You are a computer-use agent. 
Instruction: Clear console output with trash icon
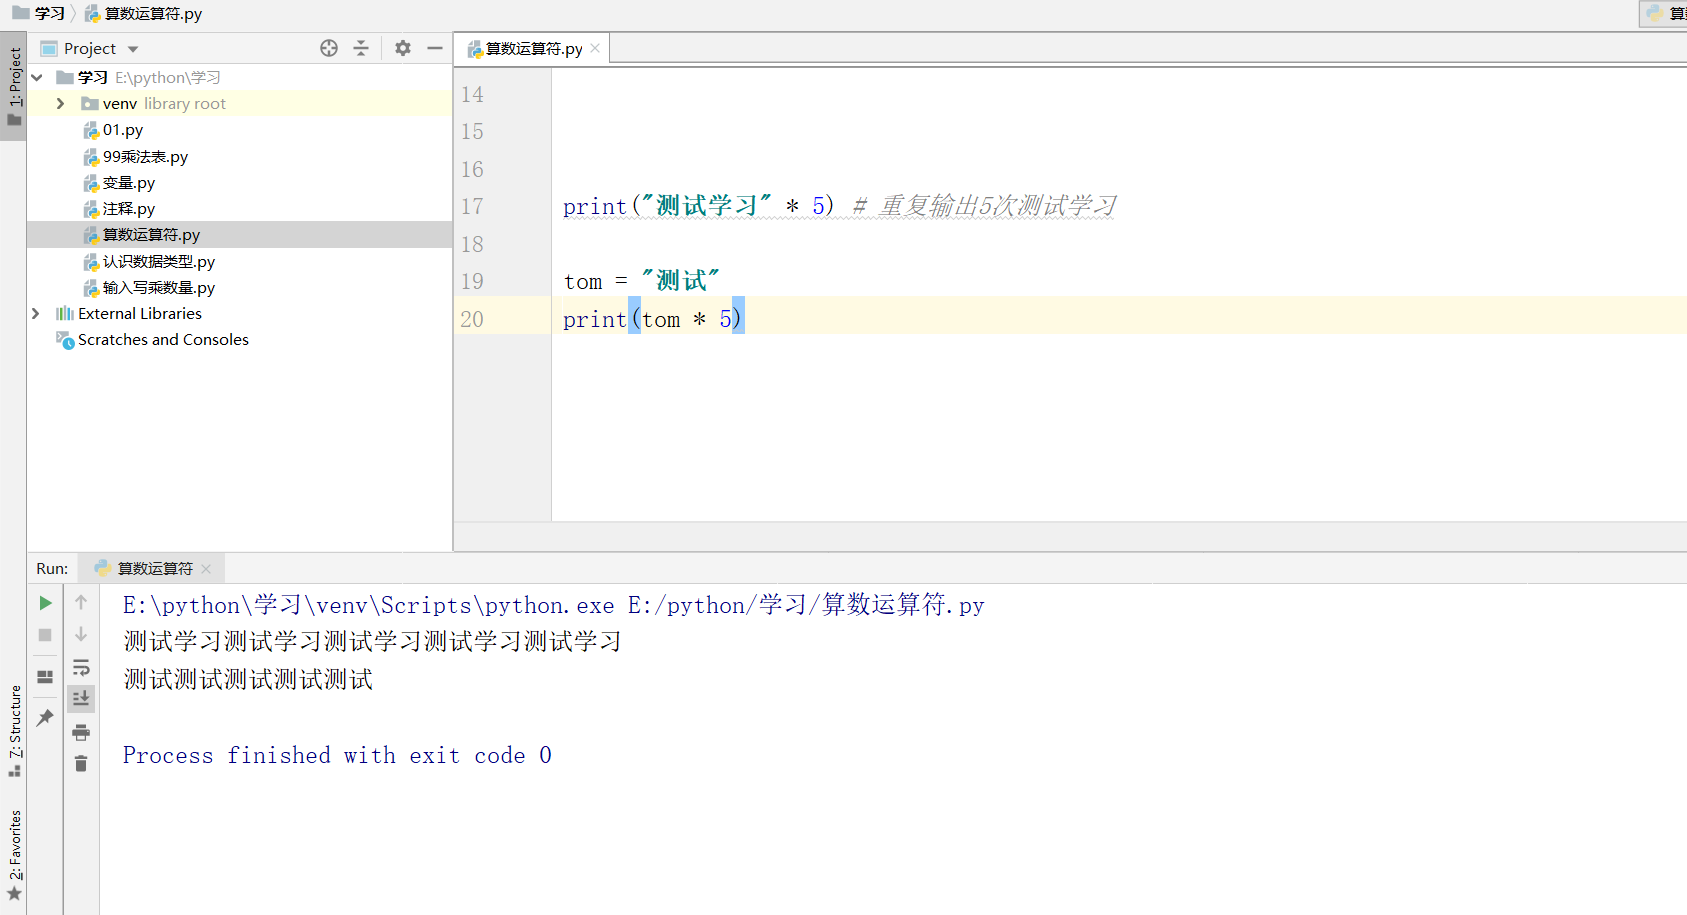[x=81, y=764]
